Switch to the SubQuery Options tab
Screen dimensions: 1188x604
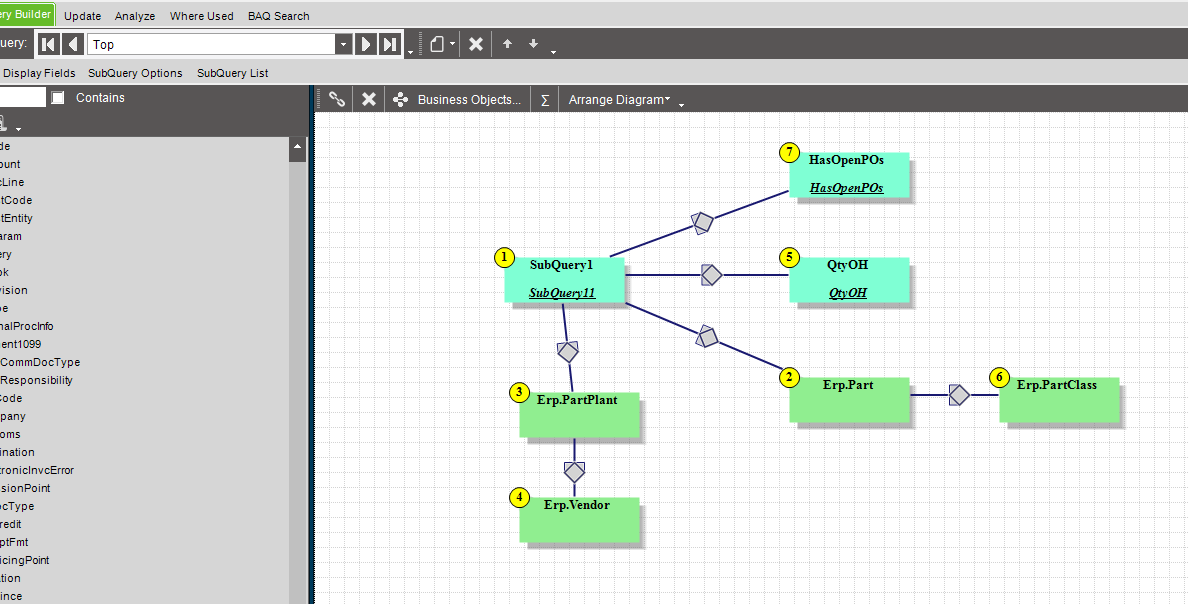click(135, 73)
